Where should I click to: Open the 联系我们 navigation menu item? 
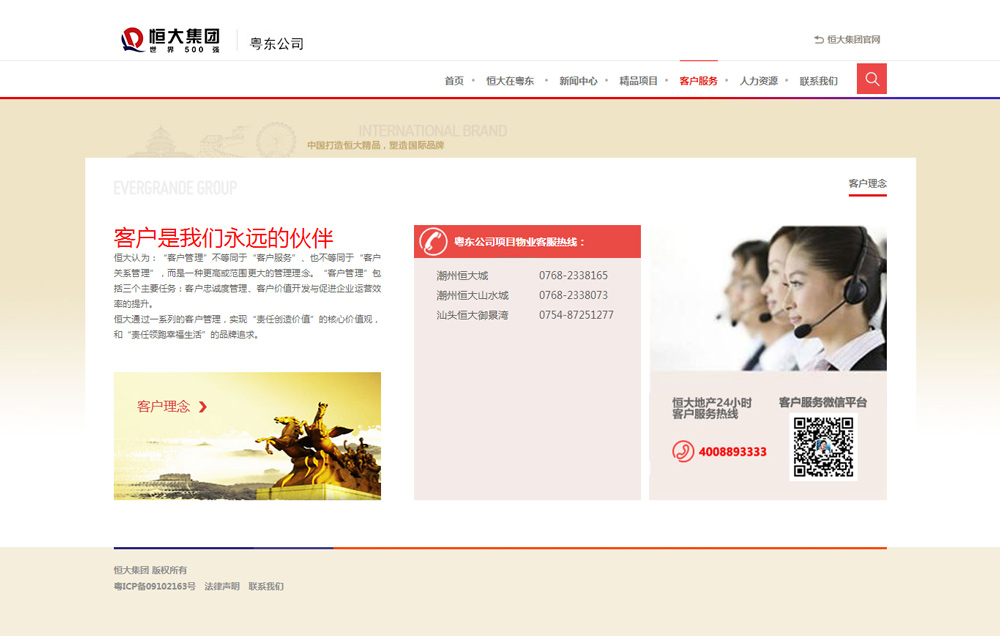click(x=819, y=81)
